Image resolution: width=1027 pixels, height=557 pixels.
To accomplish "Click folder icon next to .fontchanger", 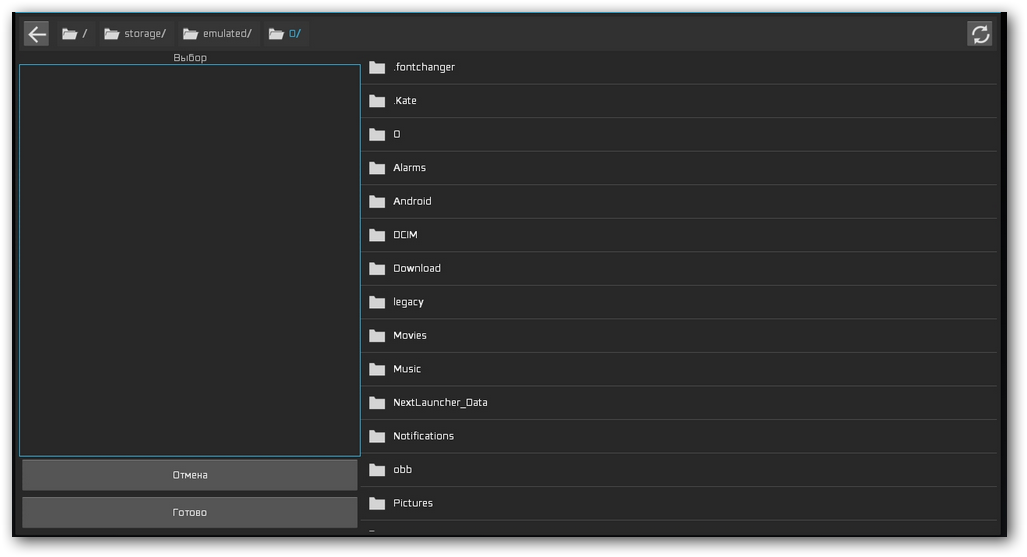I will (377, 68).
